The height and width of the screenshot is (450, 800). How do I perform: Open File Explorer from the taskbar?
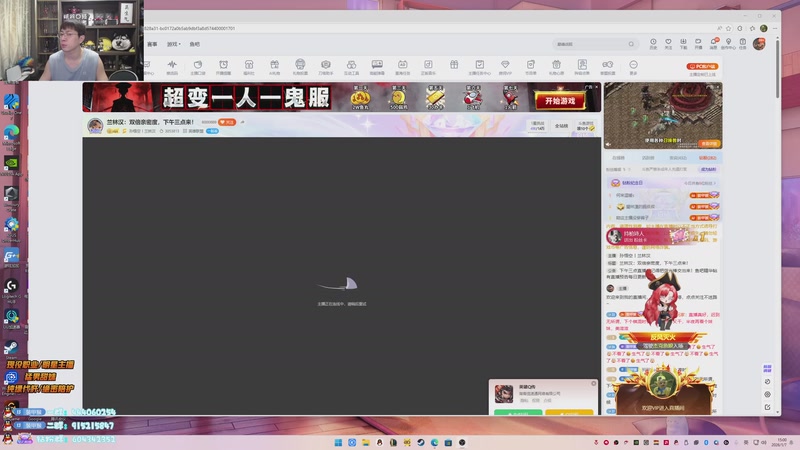[x=366, y=442]
